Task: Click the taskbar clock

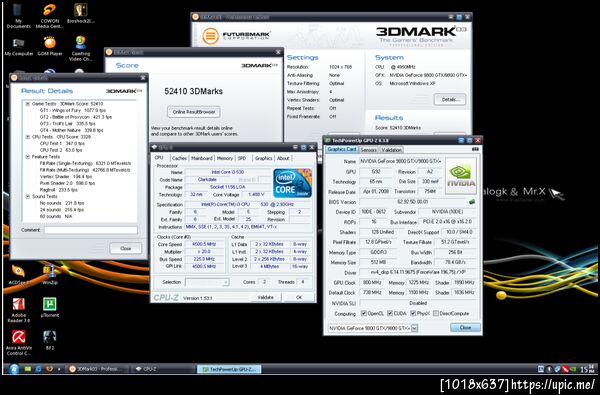Action: [x=588, y=369]
